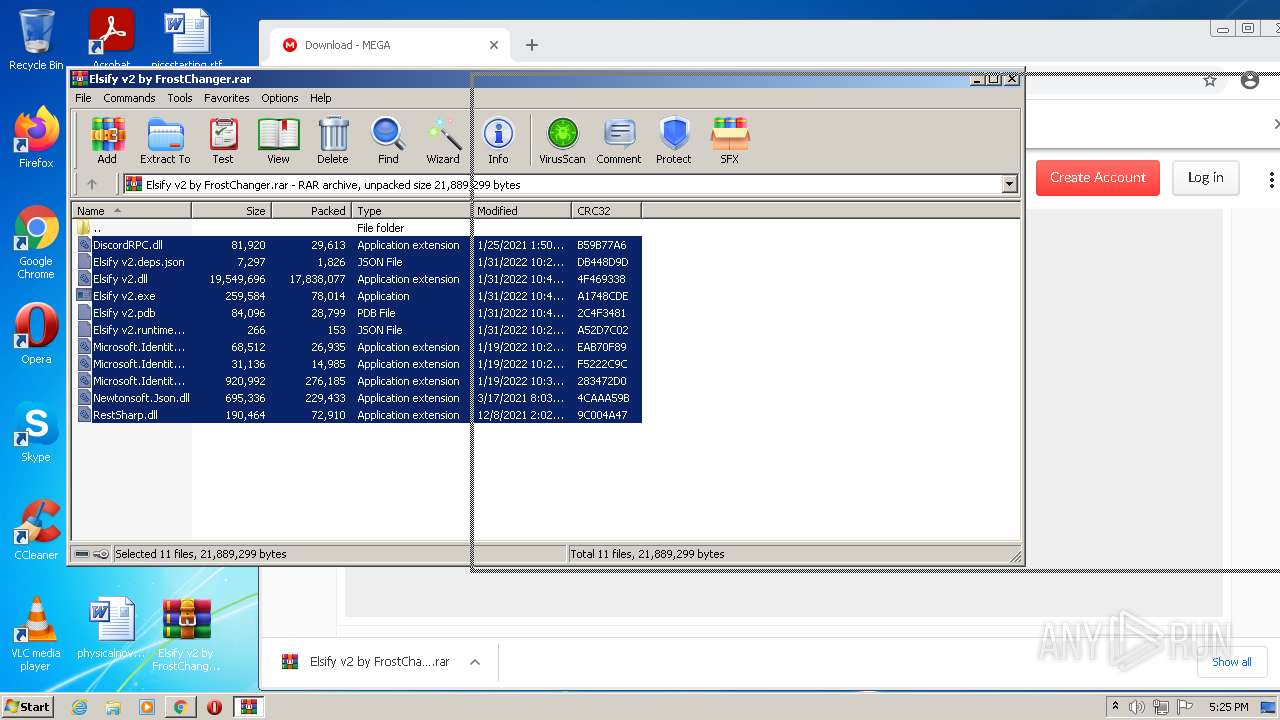This screenshot has width=1280, height=720.
Task: Sort files by CRC32 column
Action: [x=606, y=210]
